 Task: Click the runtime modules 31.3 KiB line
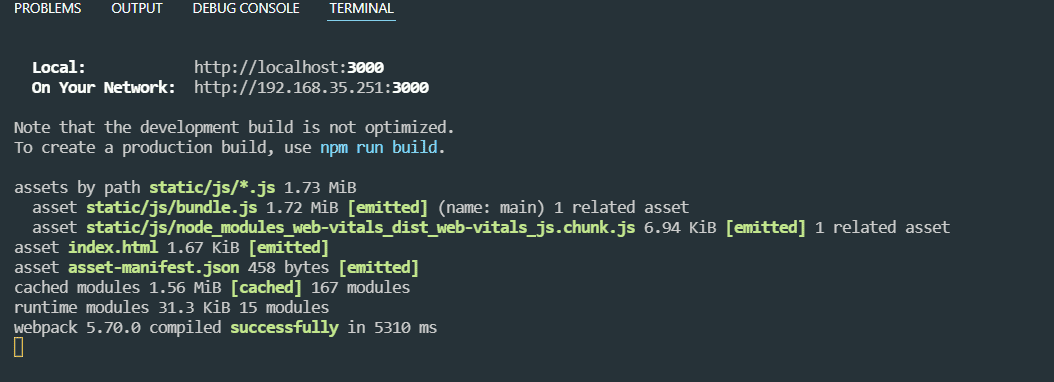pos(171,308)
